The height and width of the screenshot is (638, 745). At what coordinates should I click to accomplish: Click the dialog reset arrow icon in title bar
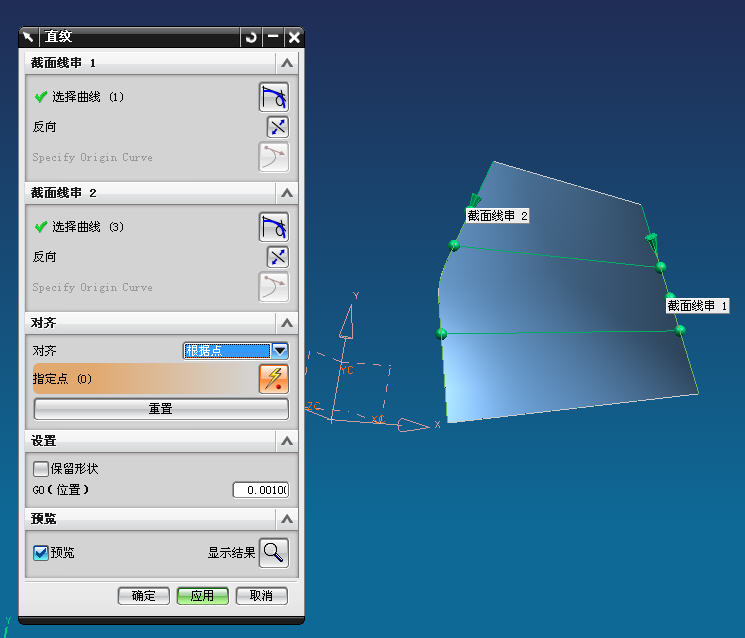coord(251,37)
